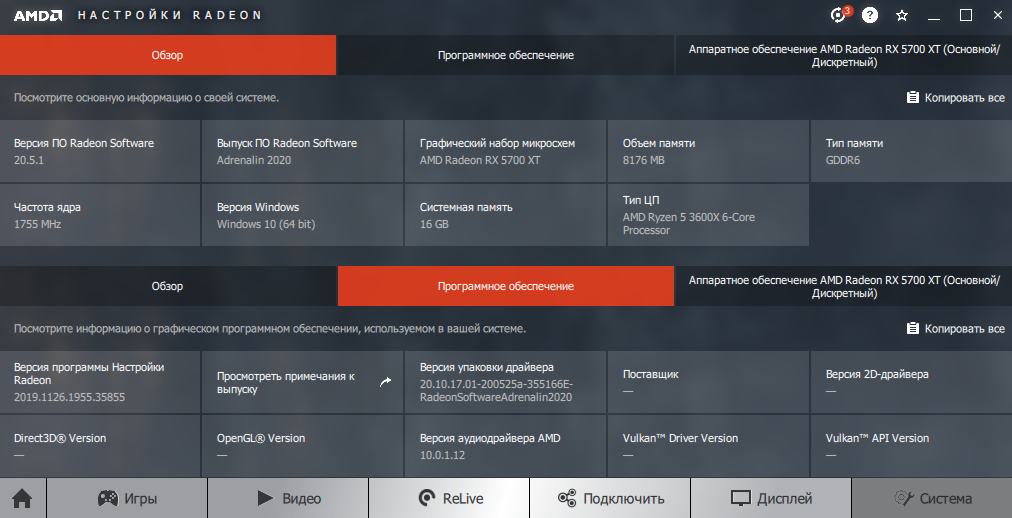Viewport: 1012px width, 518px height.
Task: Click the Vulkan Driver Version tile
Action: 708,446
